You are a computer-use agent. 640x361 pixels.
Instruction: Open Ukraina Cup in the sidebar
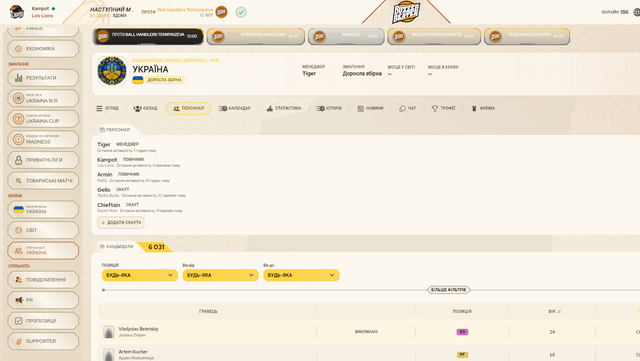[x=43, y=119]
